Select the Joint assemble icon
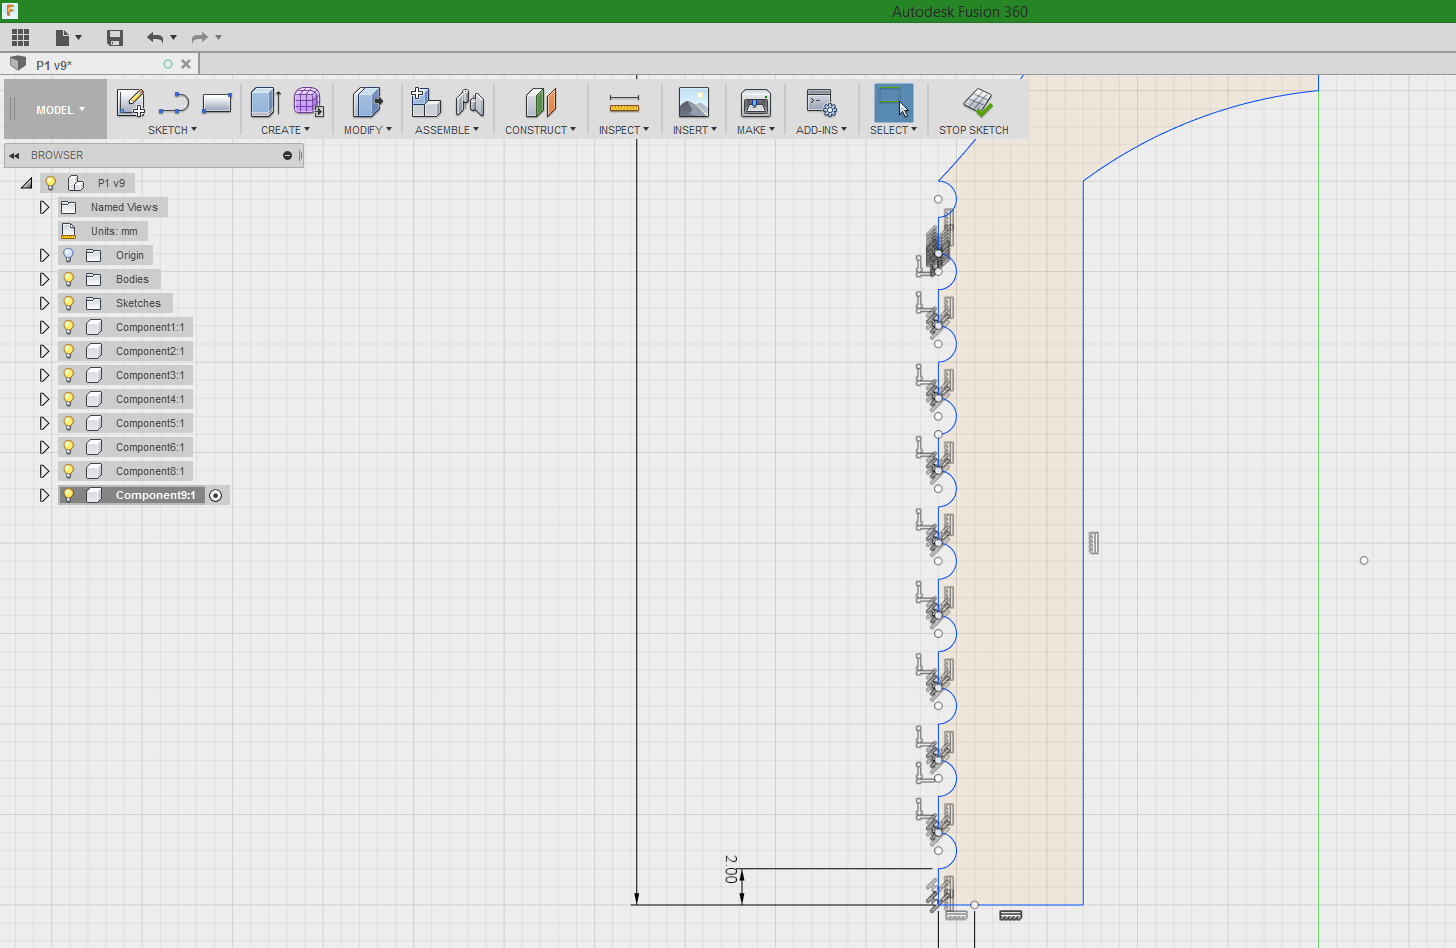1456x948 pixels. point(469,103)
